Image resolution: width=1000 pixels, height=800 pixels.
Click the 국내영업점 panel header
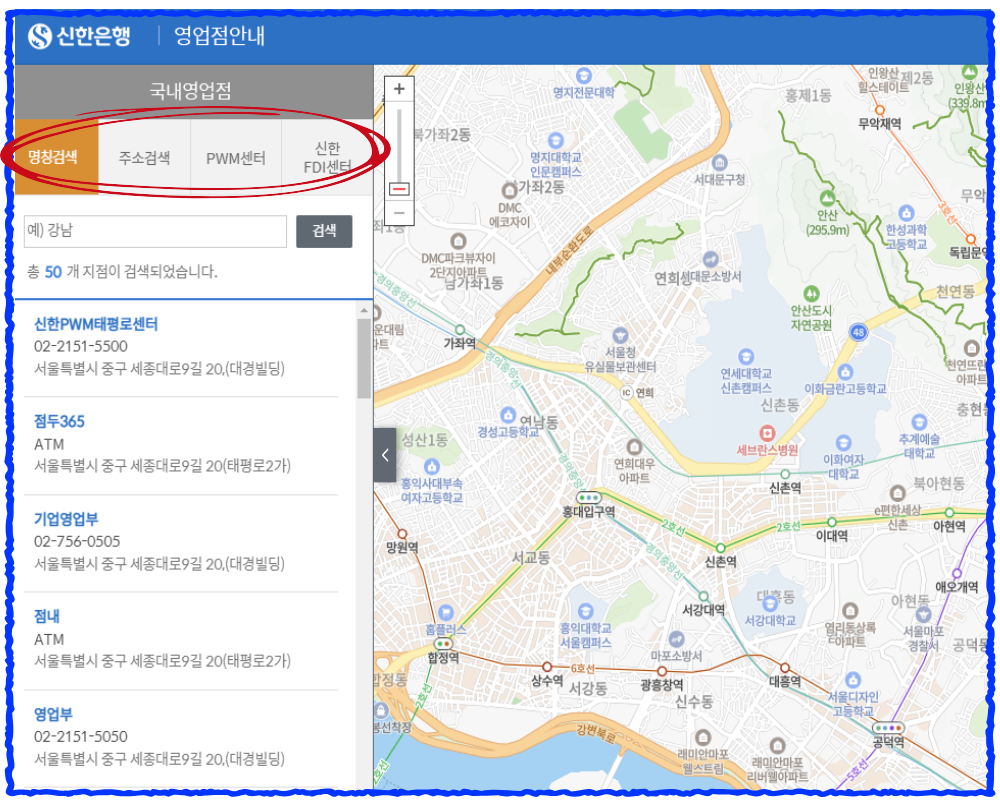pos(193,91)
